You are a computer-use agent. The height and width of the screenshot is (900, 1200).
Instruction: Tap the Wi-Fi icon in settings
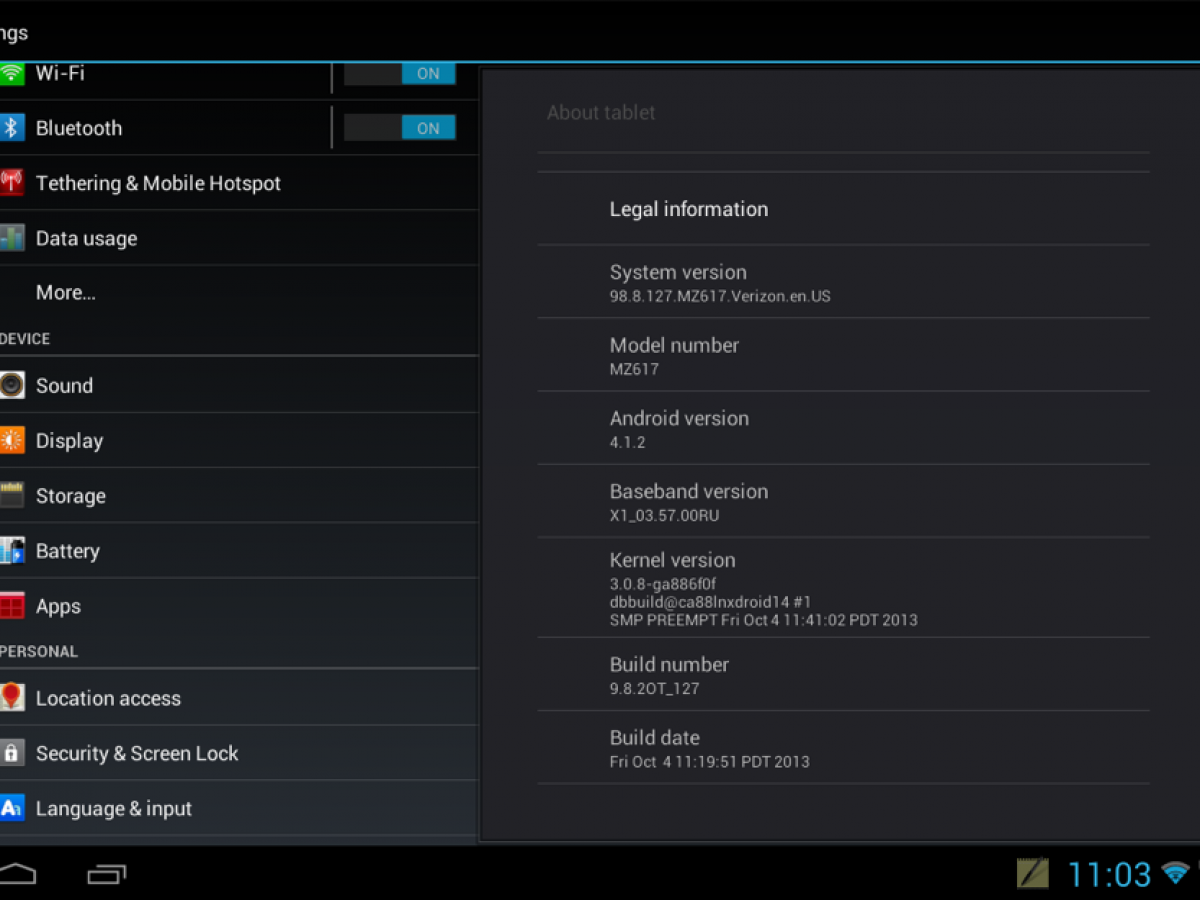click(x=12, y=73)
